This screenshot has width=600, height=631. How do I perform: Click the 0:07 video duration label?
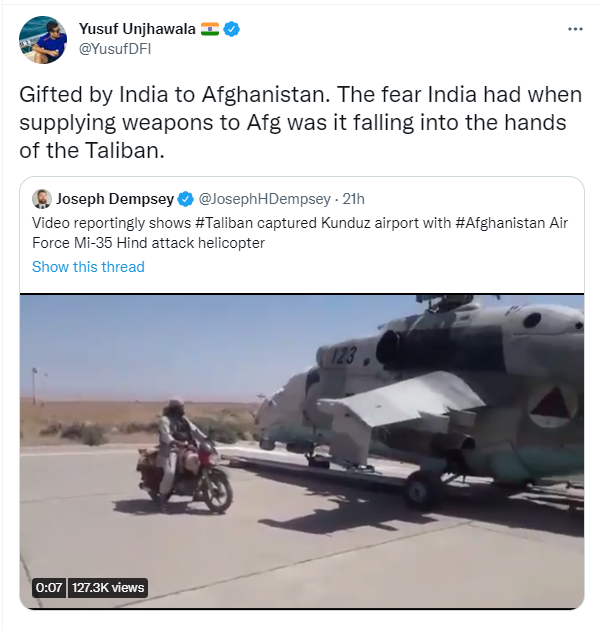pyautogui.click(x=49, y=588)
